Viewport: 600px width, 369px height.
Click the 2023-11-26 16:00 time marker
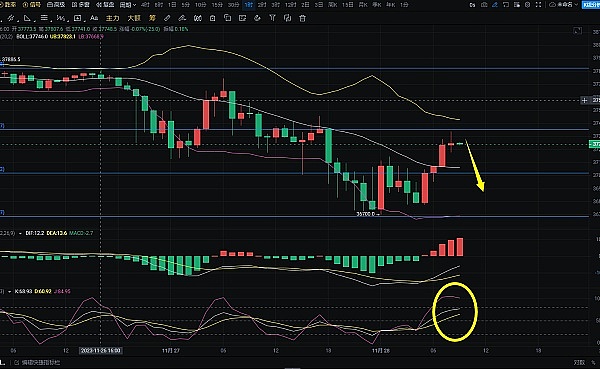point(101,350)
